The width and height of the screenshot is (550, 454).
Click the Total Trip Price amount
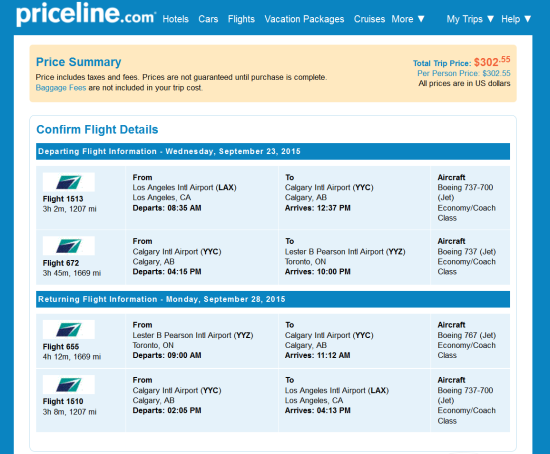pos(492,62)
